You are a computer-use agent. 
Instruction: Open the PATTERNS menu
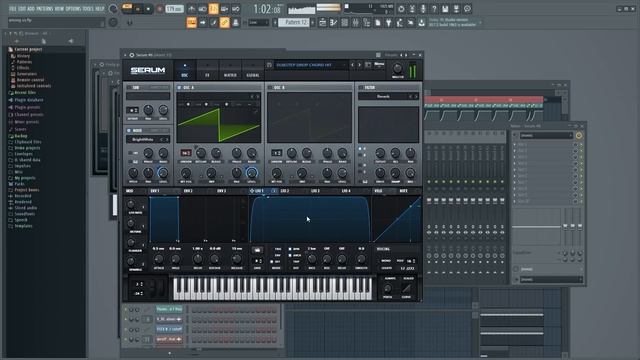(x=44, y=9)
